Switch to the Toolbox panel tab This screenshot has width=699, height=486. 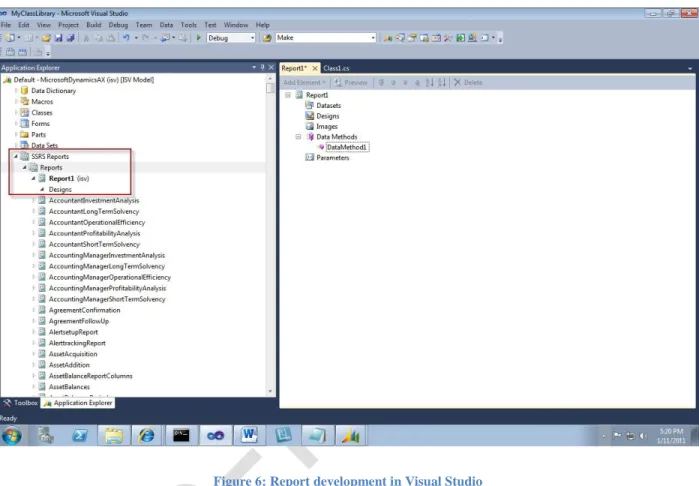20,403
